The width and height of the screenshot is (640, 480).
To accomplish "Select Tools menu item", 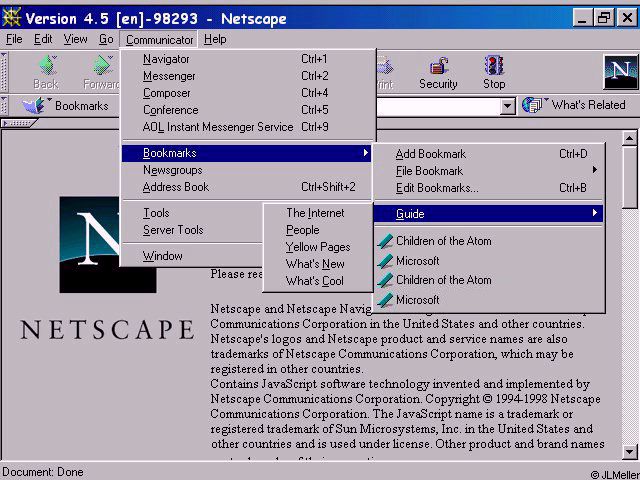I will click(x=192, y=213).
